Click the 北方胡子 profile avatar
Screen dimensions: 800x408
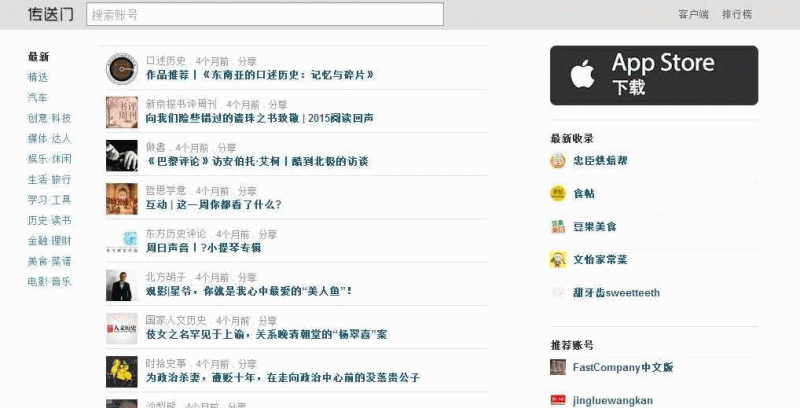coord(121,285)
